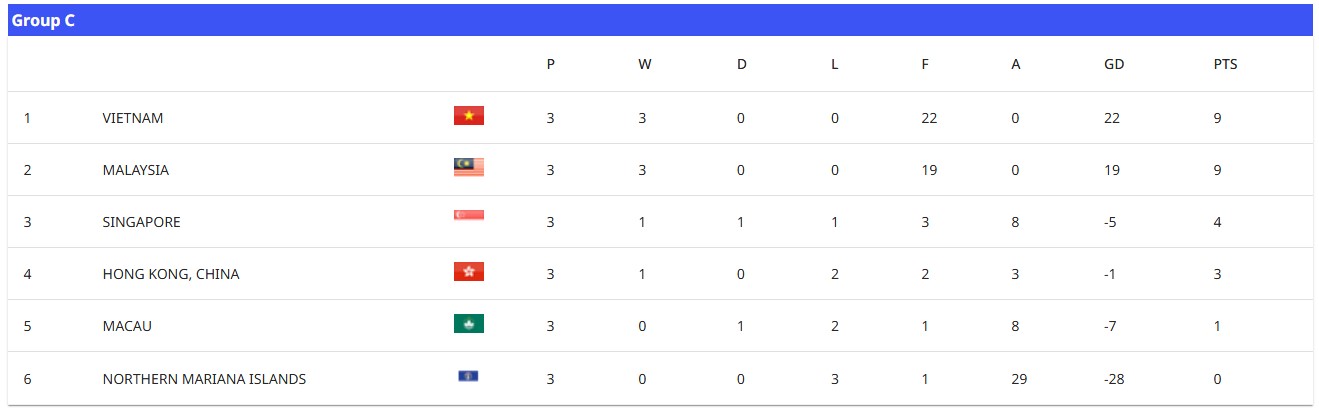Open the HONG KONG, CHINA entry
Screen dimensions: 1319x411
point(171,274)
